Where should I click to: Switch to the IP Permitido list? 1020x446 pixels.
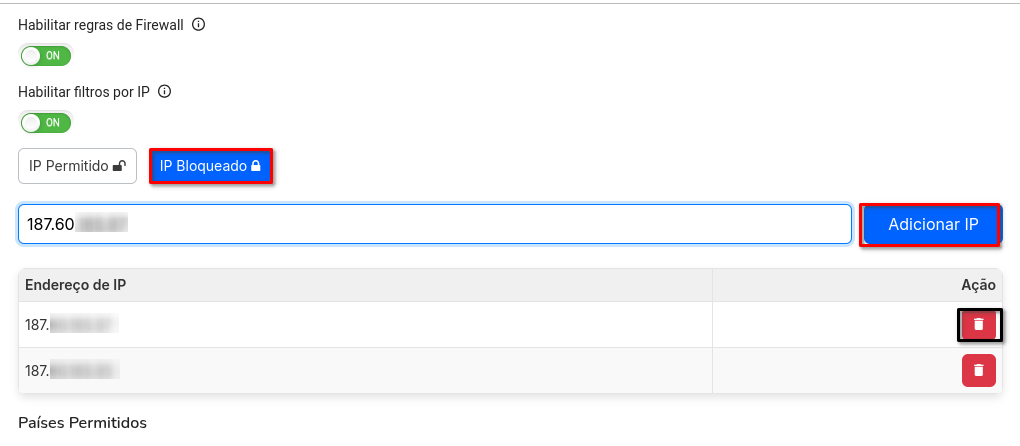click(x=77, y=166)
